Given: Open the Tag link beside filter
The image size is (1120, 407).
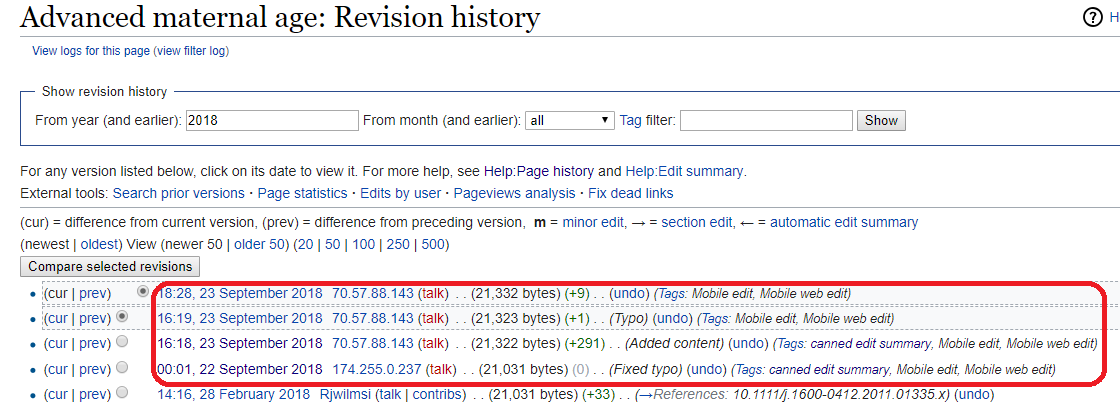Looking at the screenshot, I should click(630, 120).
